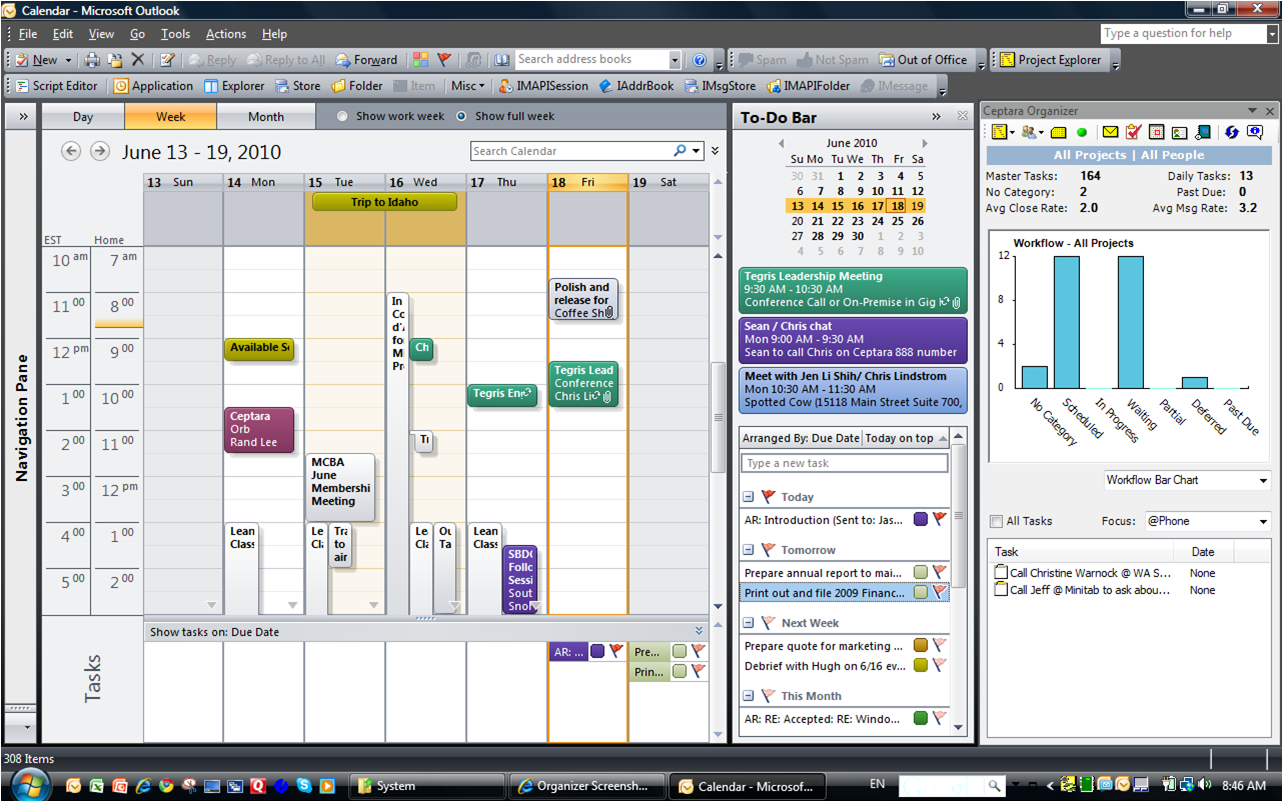Go to previous week with back arrow

click(70, 151)
